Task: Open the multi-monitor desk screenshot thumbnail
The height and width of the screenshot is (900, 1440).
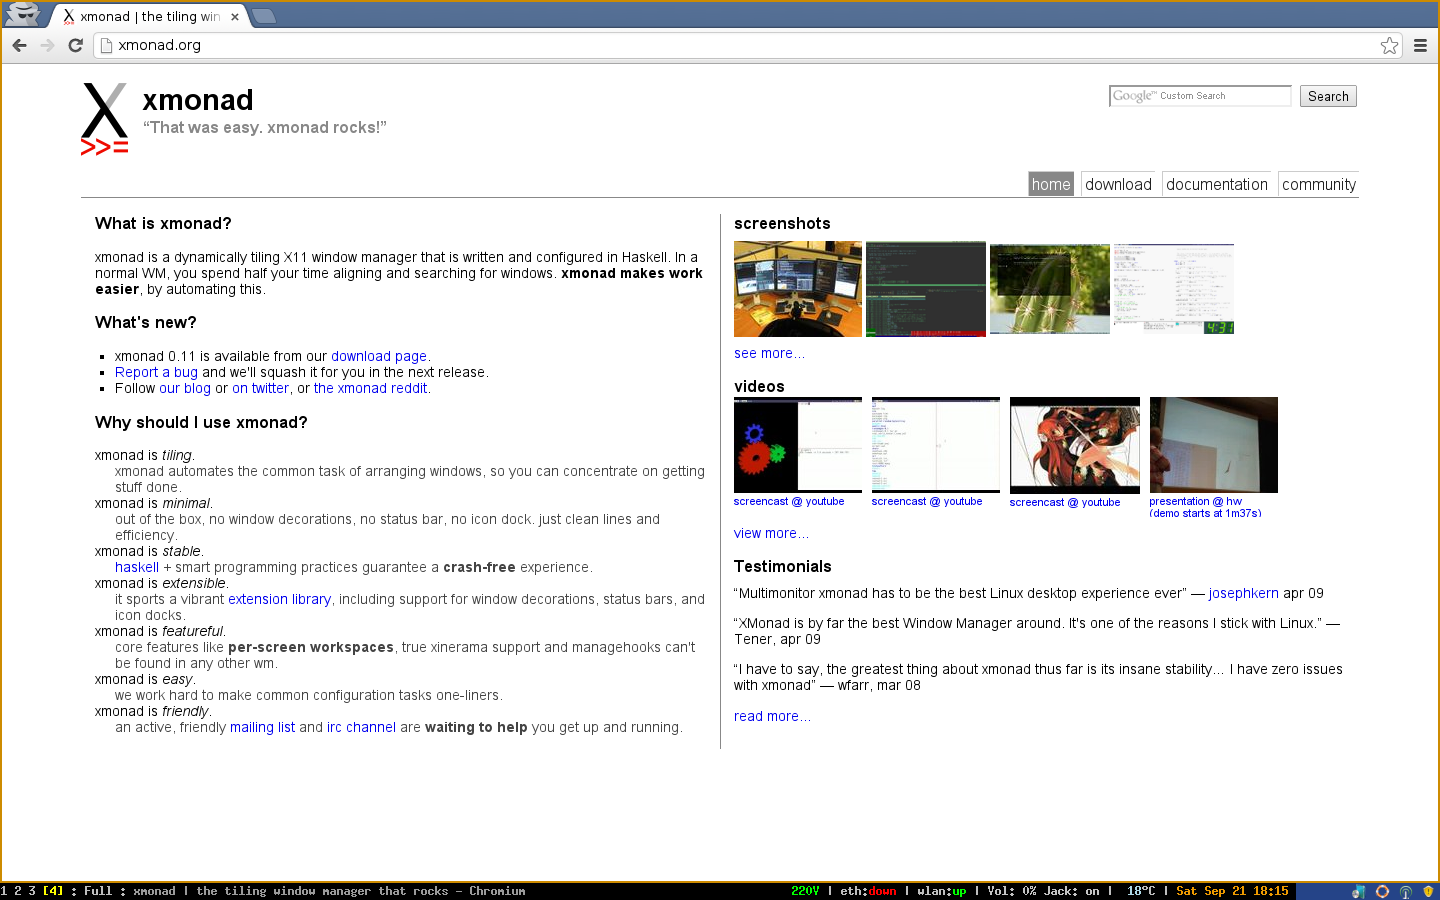Action: coord(798,289)
